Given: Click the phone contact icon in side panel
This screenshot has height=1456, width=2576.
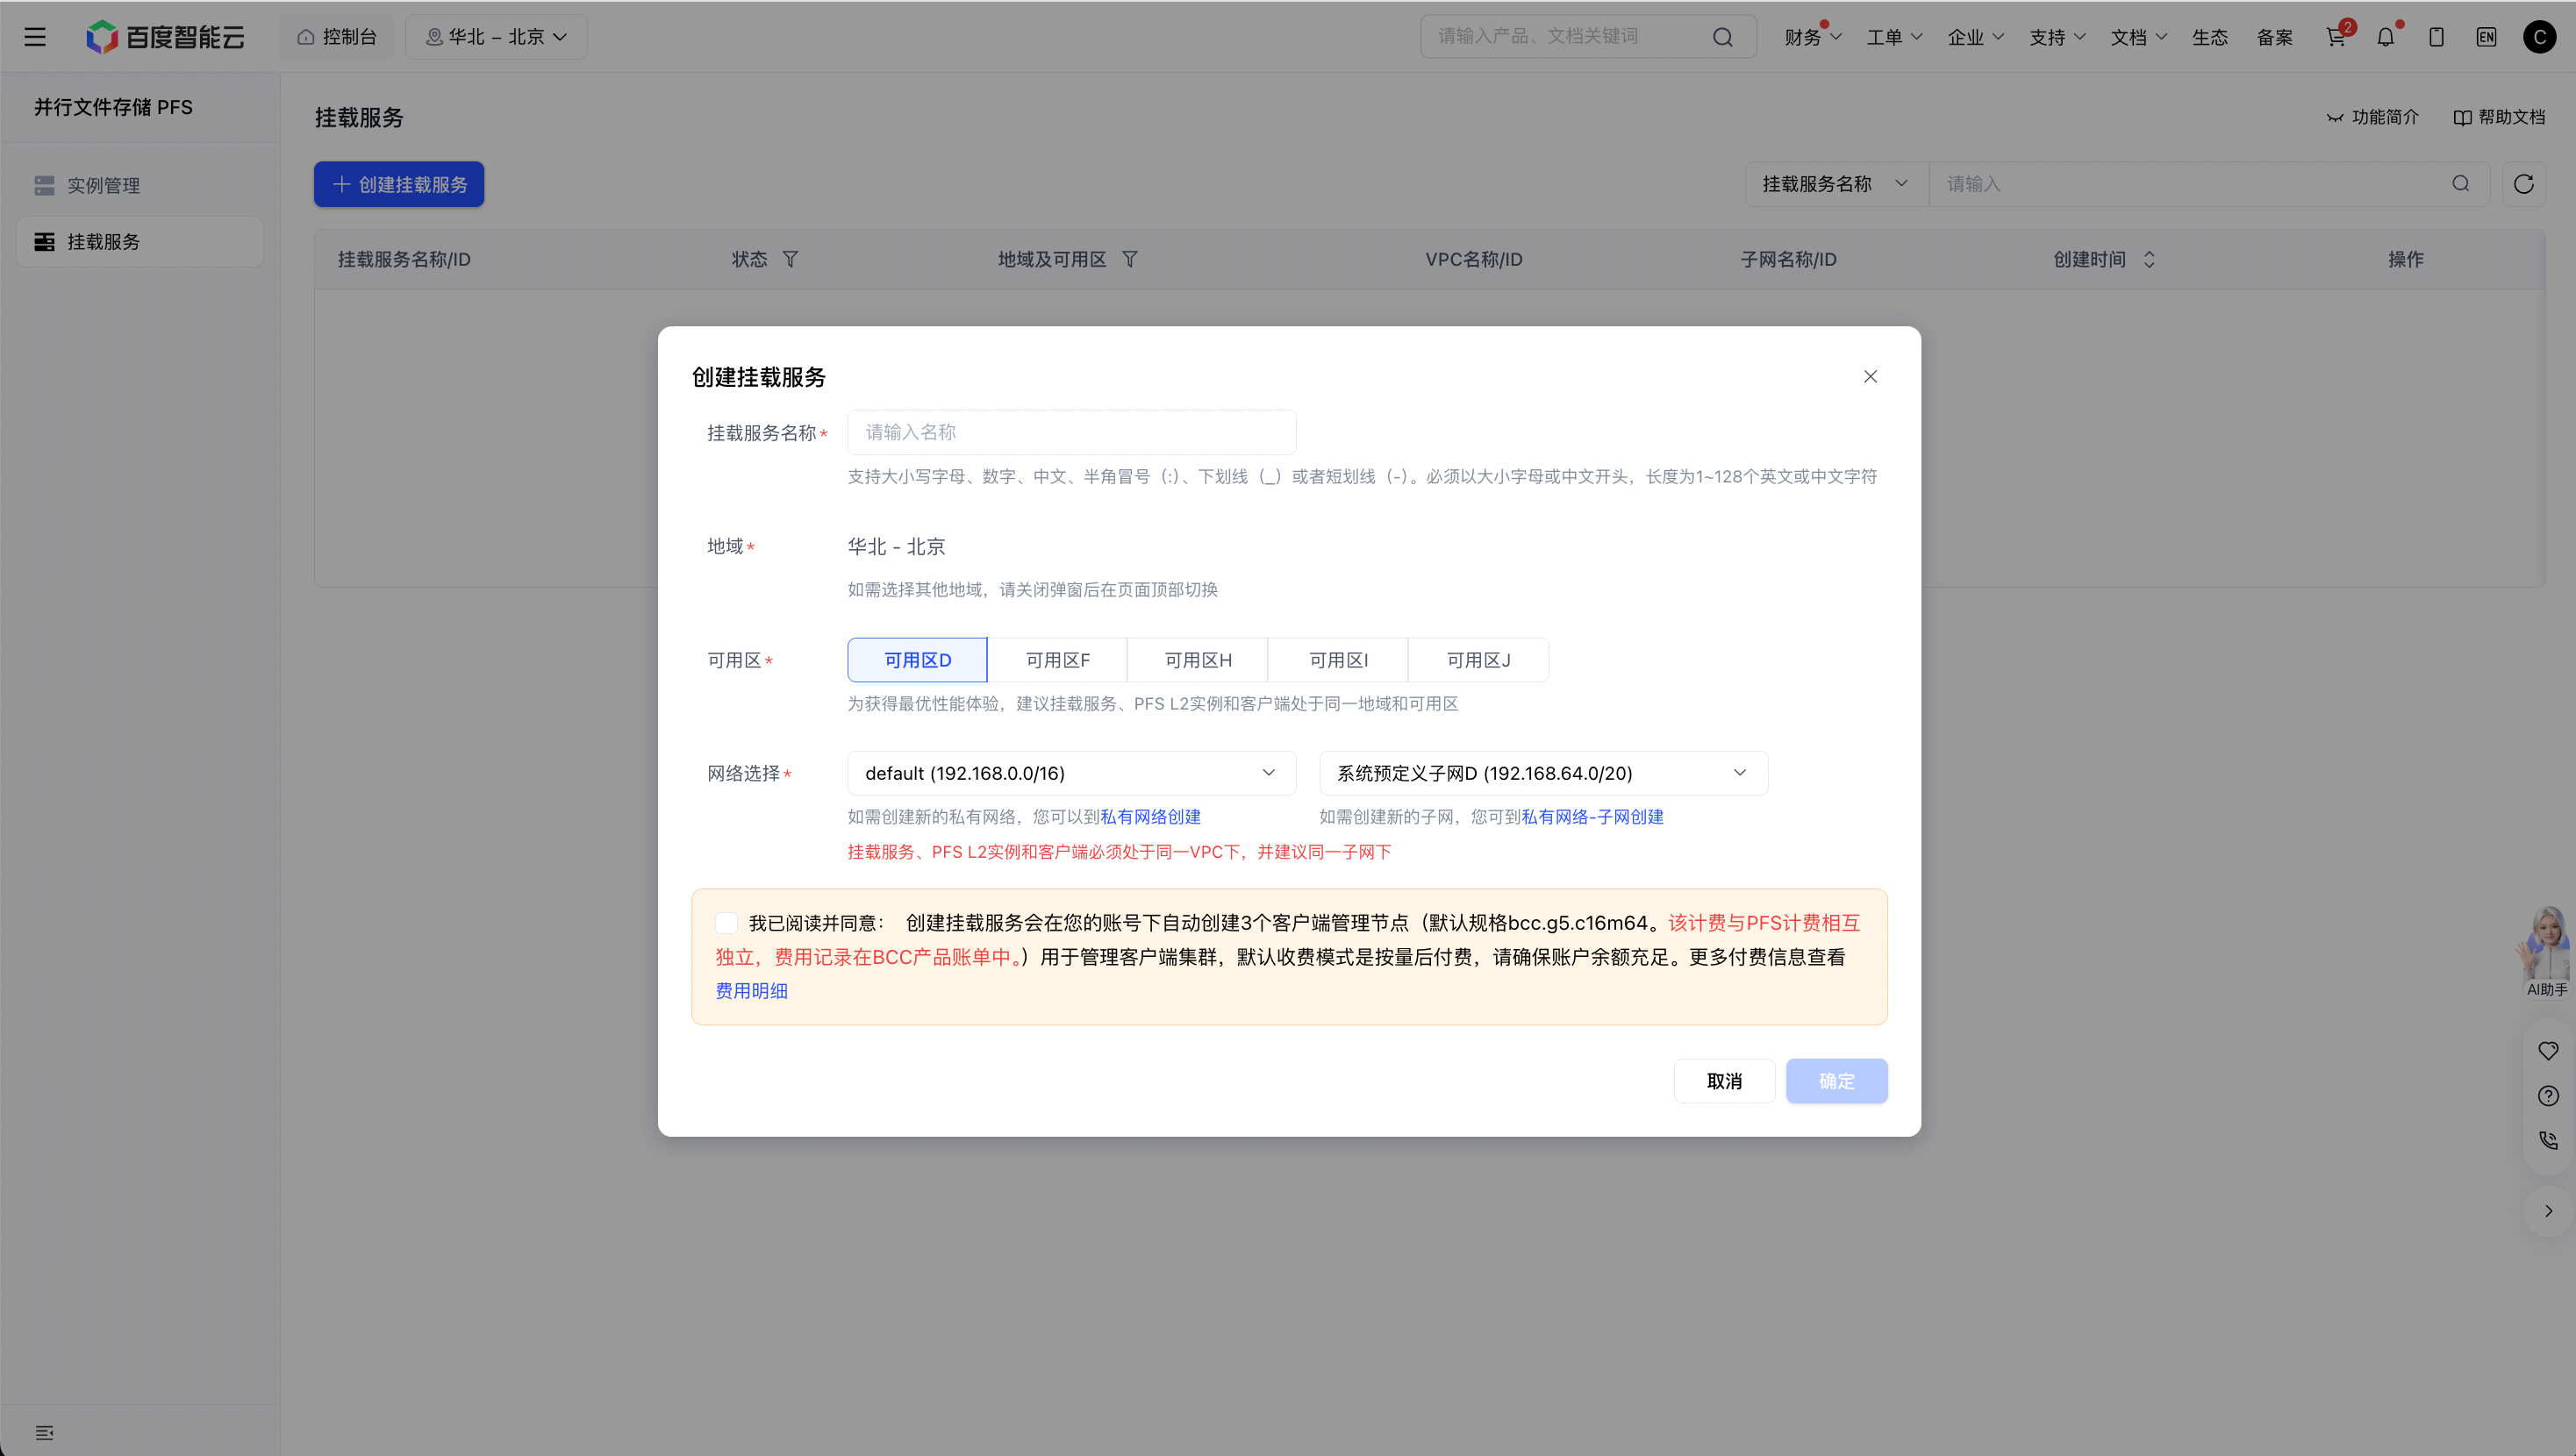Looking at the screenshot, I should click(x=2548, y=1140).
